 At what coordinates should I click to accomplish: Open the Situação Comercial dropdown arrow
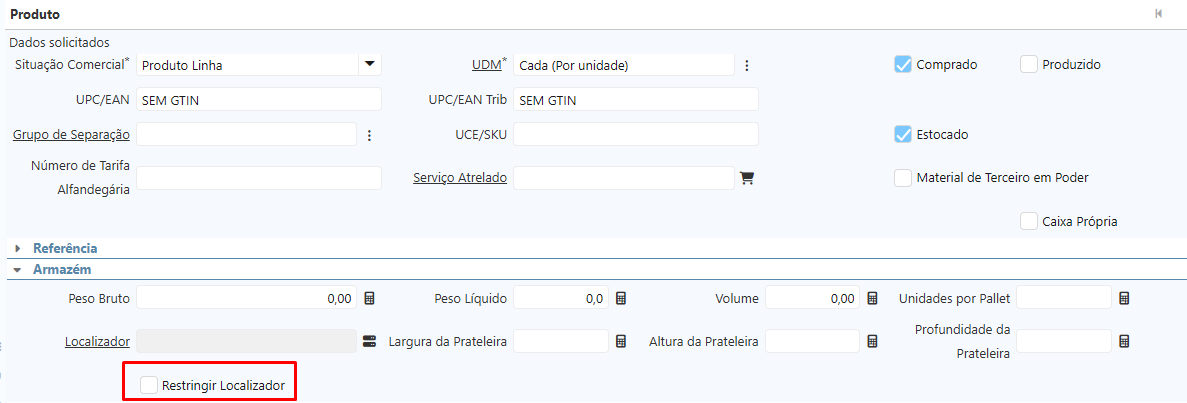tap(369, 65)
